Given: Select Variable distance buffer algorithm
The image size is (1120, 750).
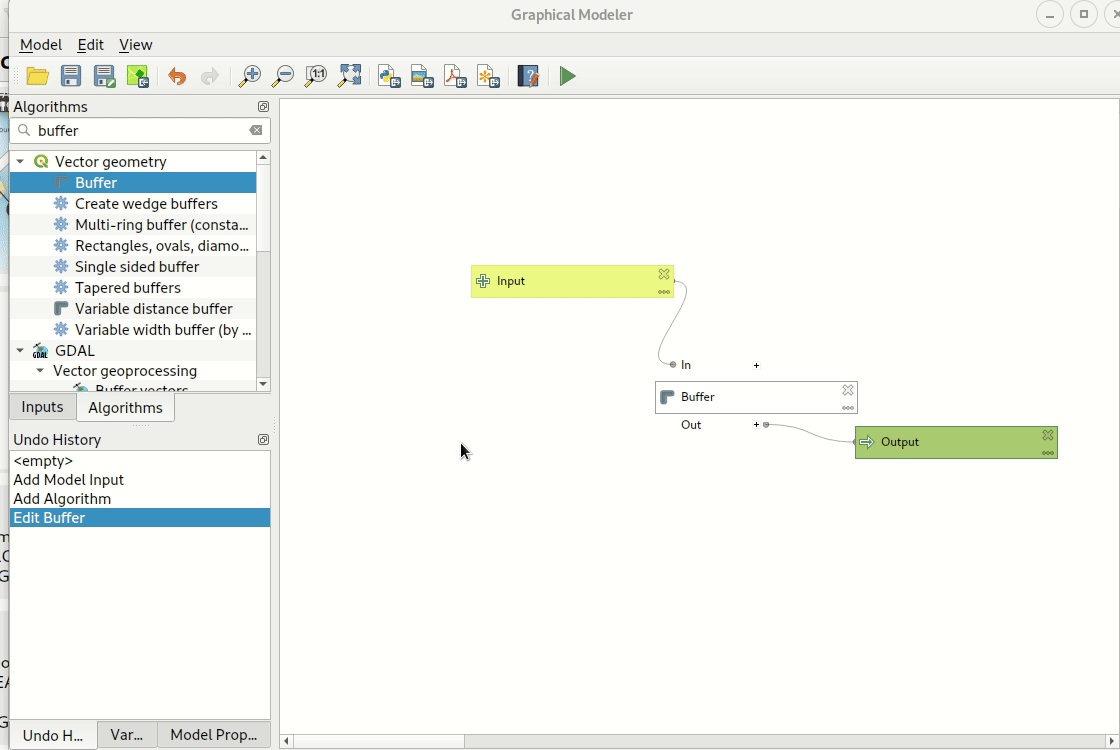Looking at the screenshot, I should 153,309.
